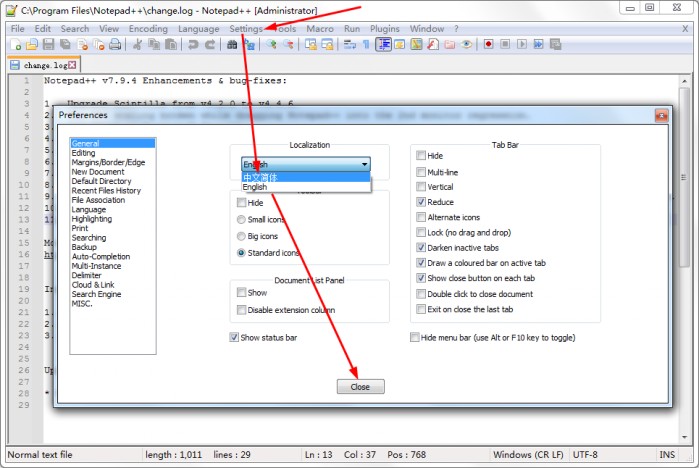699x468 pixels.
Task: Toggle the Indent guide toolbar icon
Action: [383, 45]
